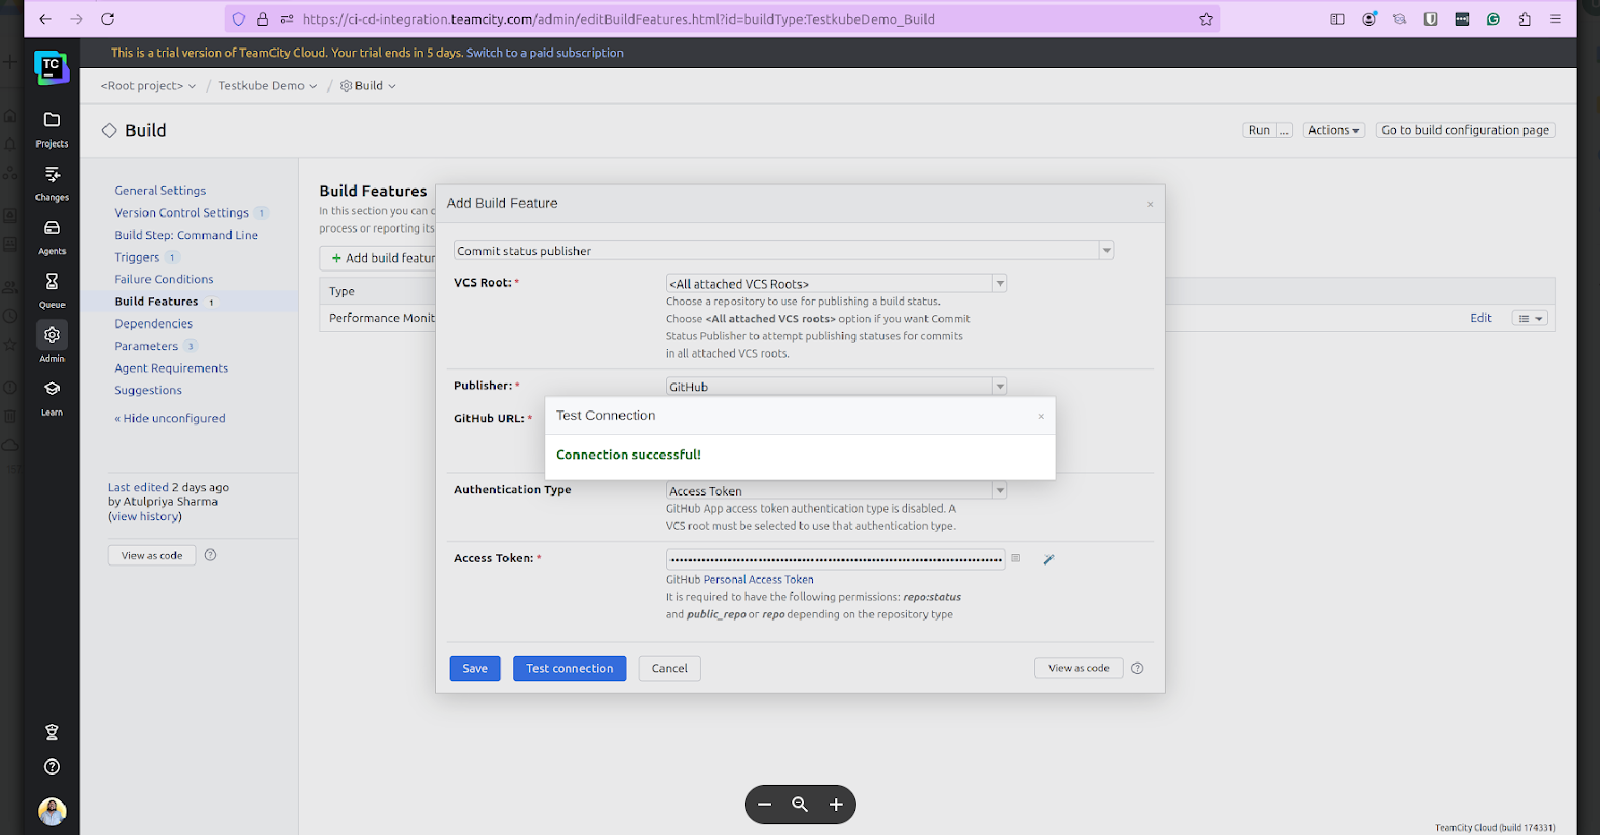Screen dimensions: 1600x835
Task: Go to build configuration page
Action: click(x=1465, y=130)
